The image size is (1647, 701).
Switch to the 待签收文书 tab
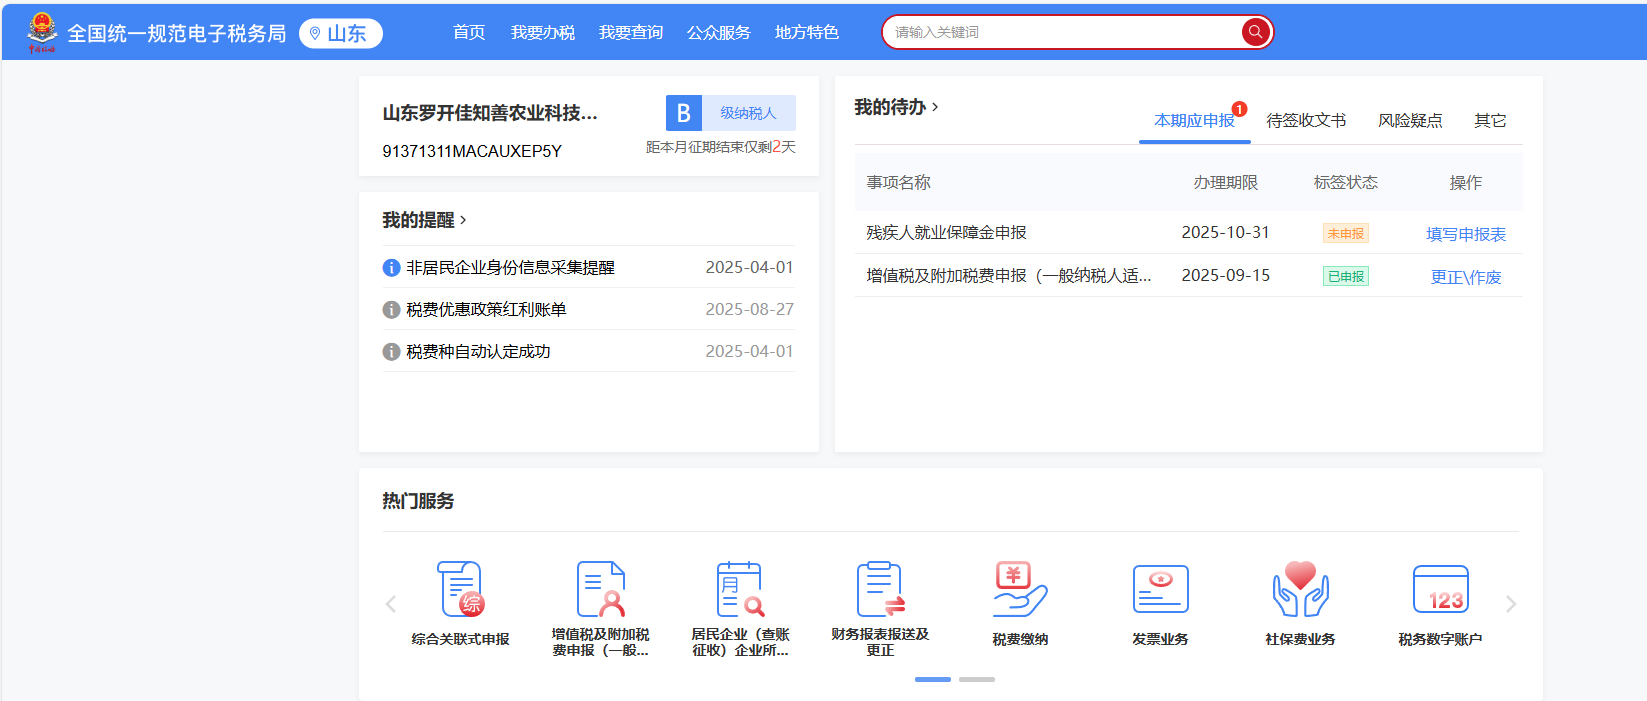tap(1306, 121)
